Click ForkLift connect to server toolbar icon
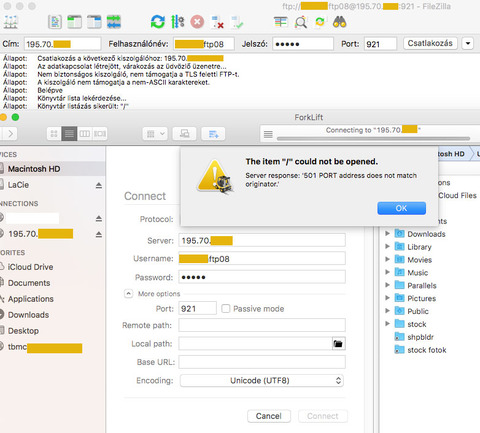This screenshot has height=433, width=480. [184, 134]
